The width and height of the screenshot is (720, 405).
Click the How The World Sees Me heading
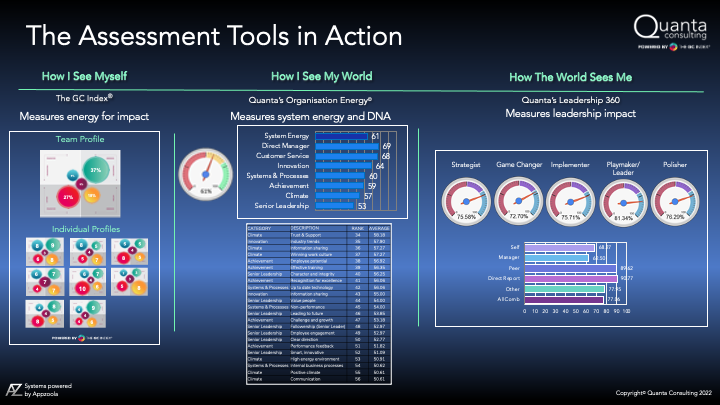click(571, 77)
